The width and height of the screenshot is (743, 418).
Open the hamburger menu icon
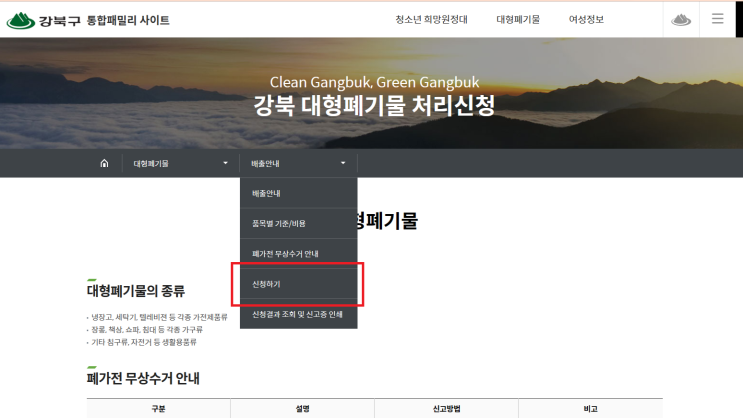[x=717, y=19]
